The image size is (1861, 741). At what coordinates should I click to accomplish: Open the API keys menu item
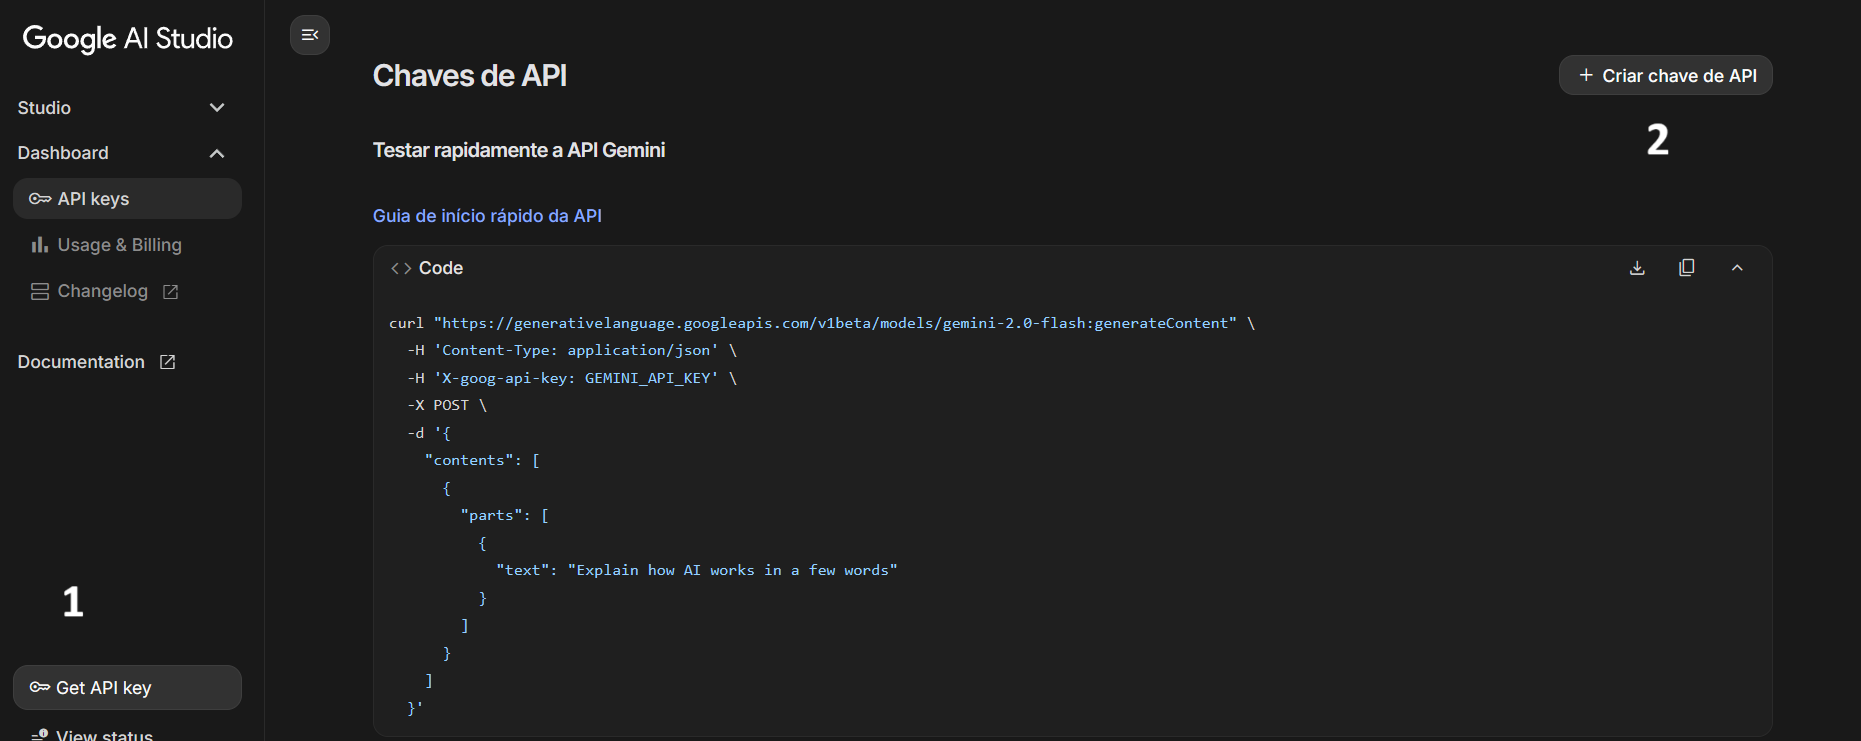[x=127, y=199]
